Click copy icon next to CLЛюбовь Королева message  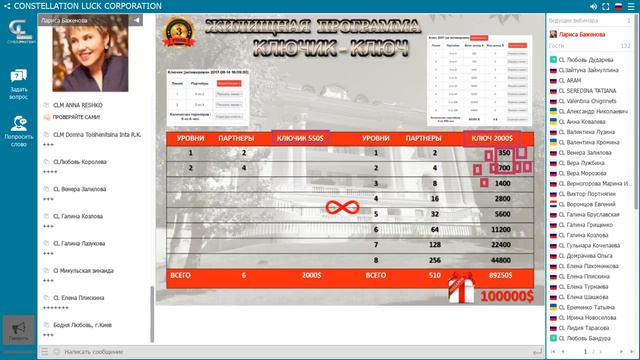(47, 162)
